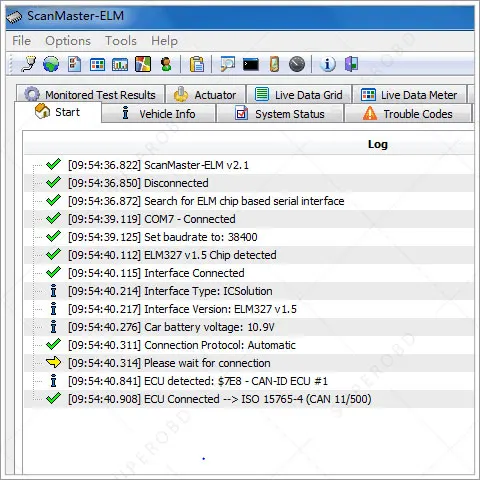This screenshot has height=480, width=480.
Task: Select 'Connection Protocol: Automatic' log entry
Action: 249,345
